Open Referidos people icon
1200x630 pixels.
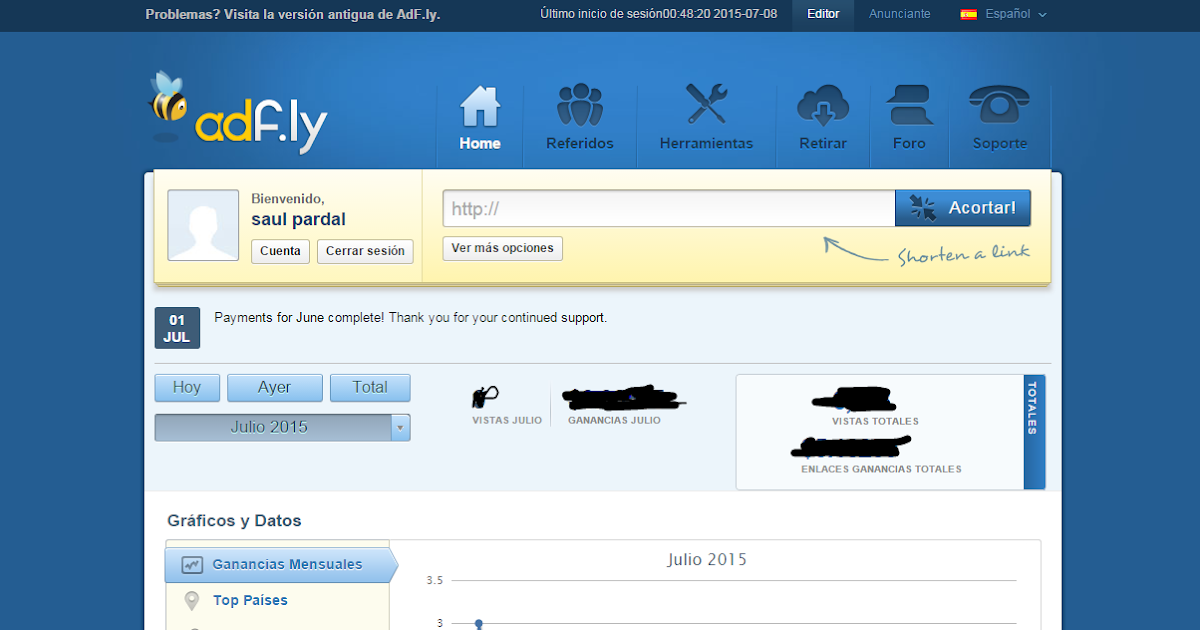point(580,105)
